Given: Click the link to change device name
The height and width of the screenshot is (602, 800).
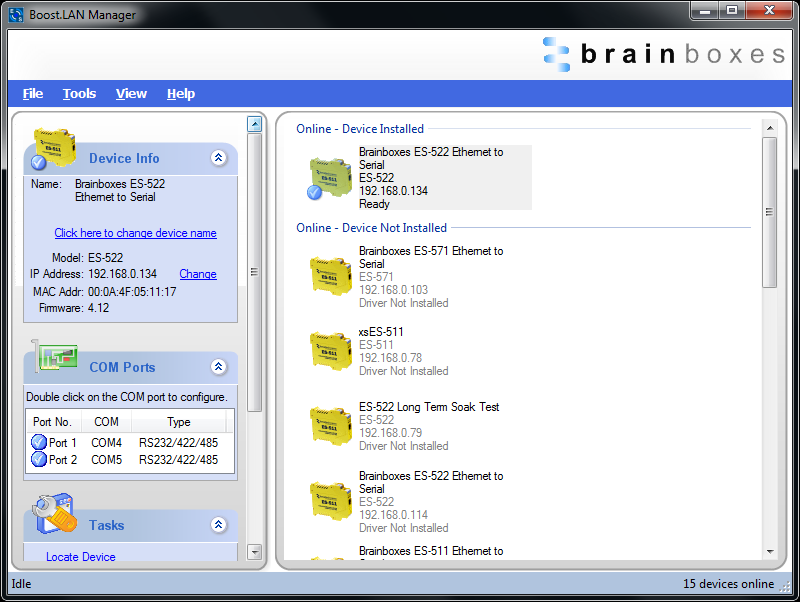Looking at the screenshot, I should click(136, 233).
